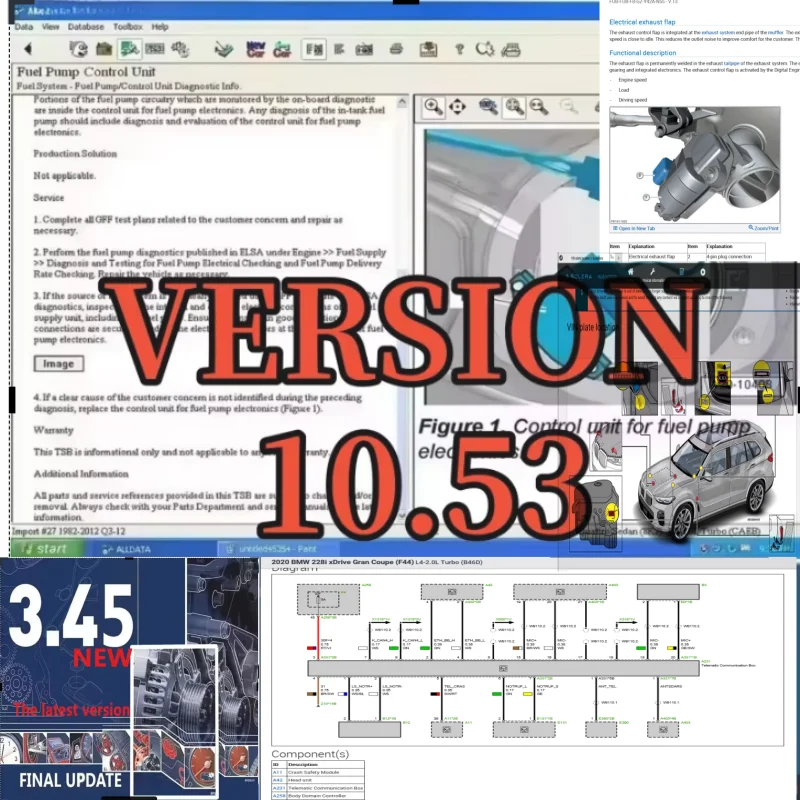This screenshot has width=800, height=800.
Task: Open the Data menu
Action: click(23, 27)
